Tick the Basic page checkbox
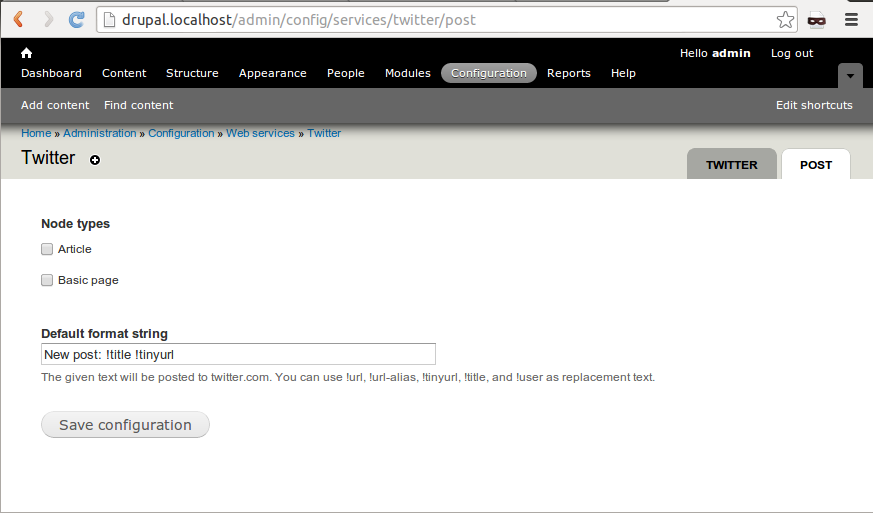The width and height of the screenshot is (873, 513). (47, 280)
